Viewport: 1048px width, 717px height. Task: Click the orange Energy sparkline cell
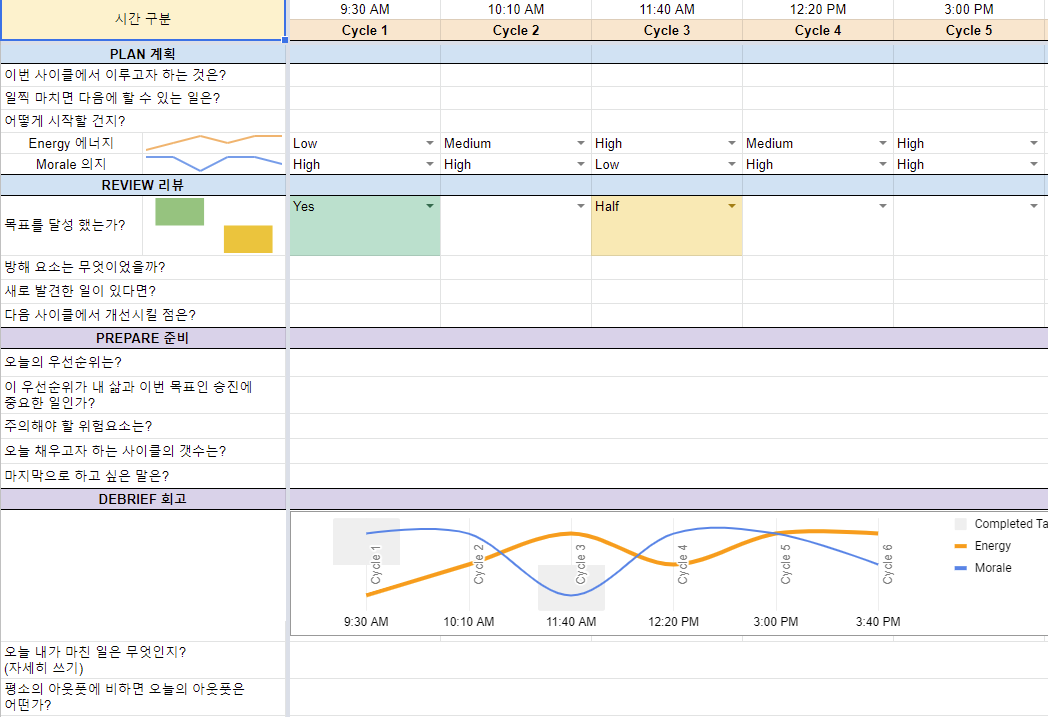pyautogui.click(x=214, y=143)
